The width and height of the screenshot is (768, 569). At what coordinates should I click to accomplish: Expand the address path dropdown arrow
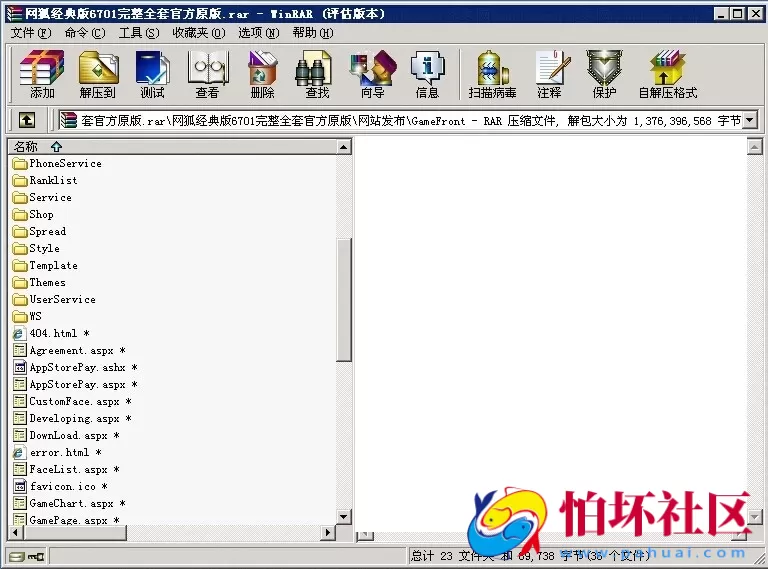pyautogui.click(x=750, y=120)
